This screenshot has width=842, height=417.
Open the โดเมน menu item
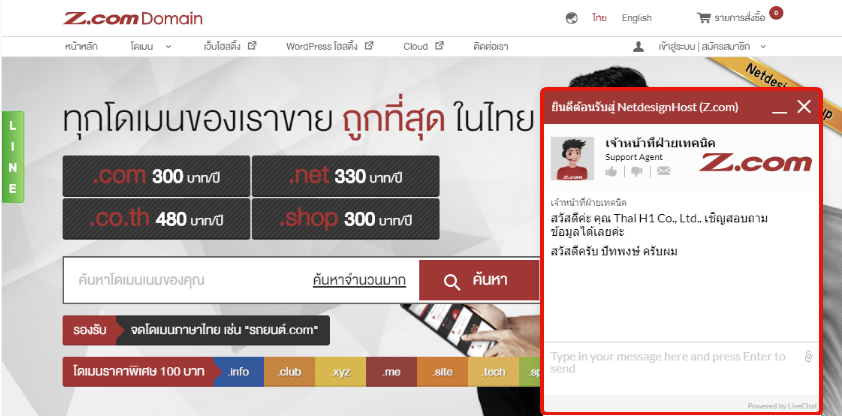pos(142,47)
